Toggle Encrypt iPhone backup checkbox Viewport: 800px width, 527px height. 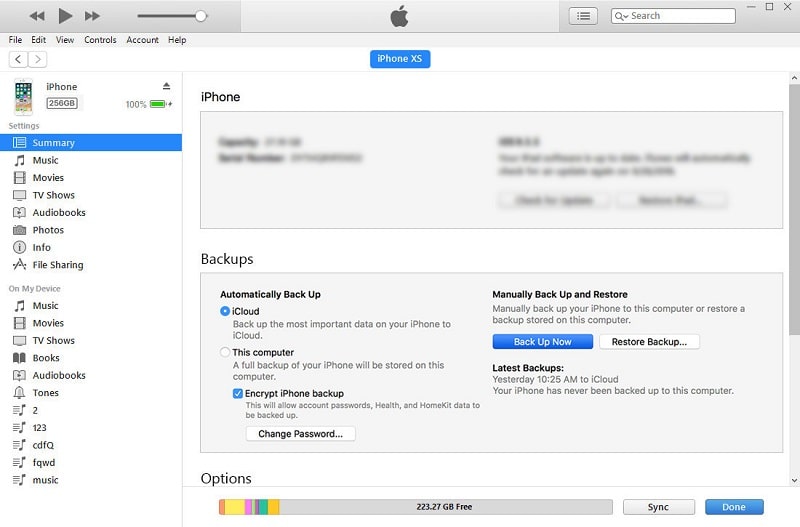pos(237,393)
